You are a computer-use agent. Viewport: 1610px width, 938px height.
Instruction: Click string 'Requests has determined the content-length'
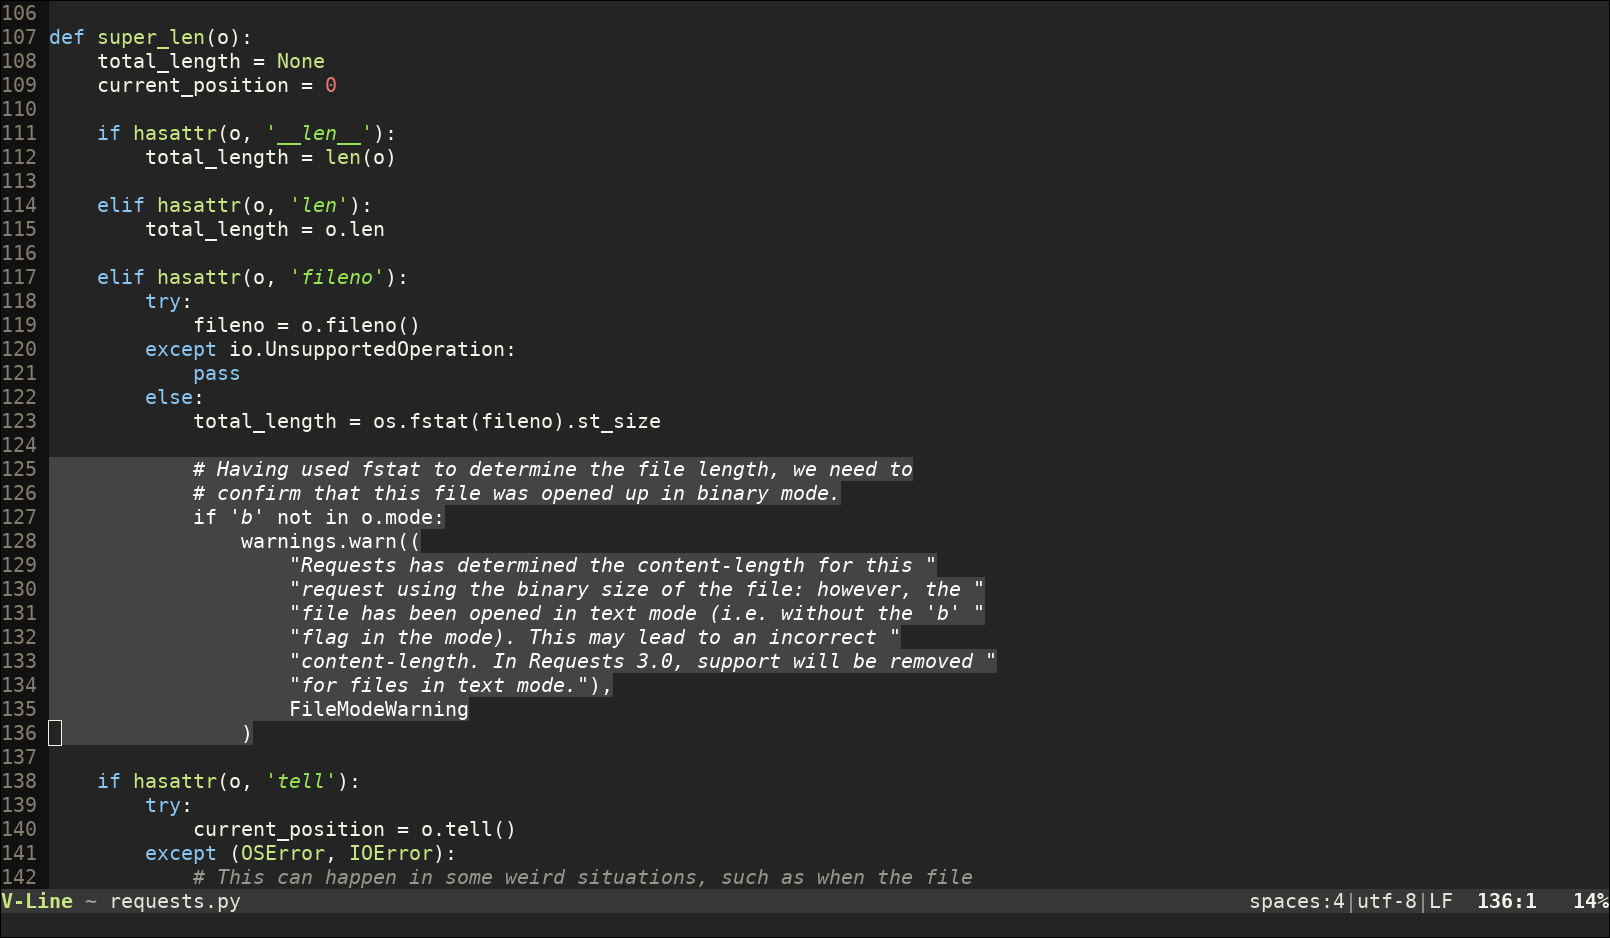pyautogui.click(x=613, y=565)
